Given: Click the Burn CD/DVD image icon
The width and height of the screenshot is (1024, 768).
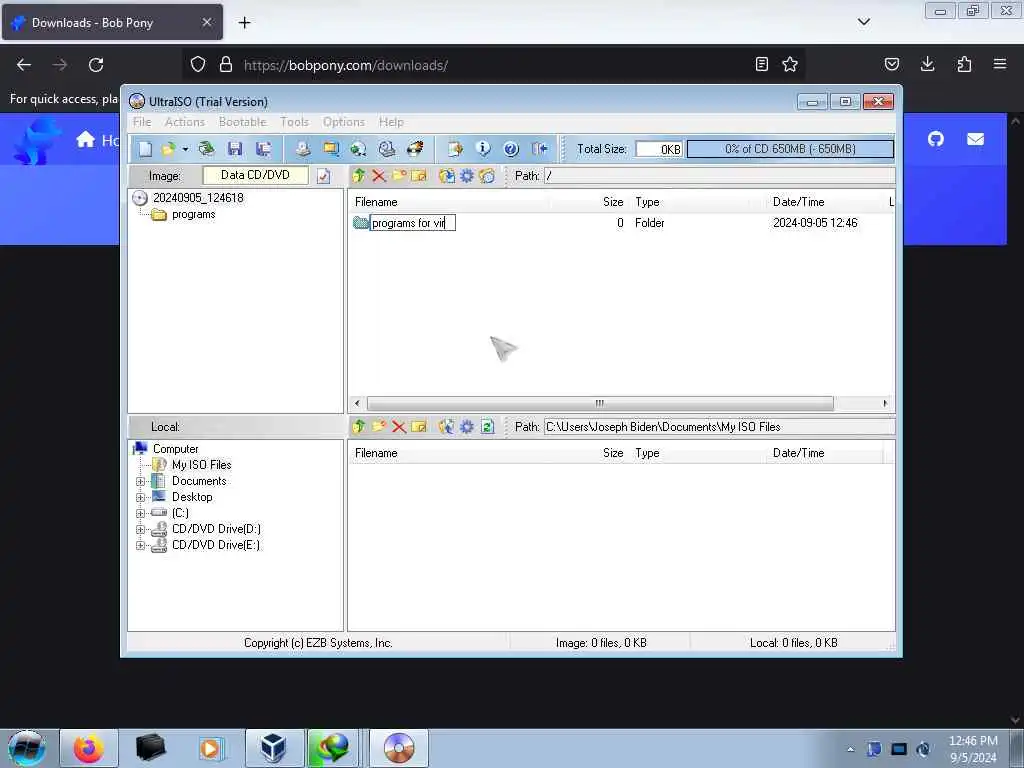Looking at the screenshot, I should pos(415,149).
